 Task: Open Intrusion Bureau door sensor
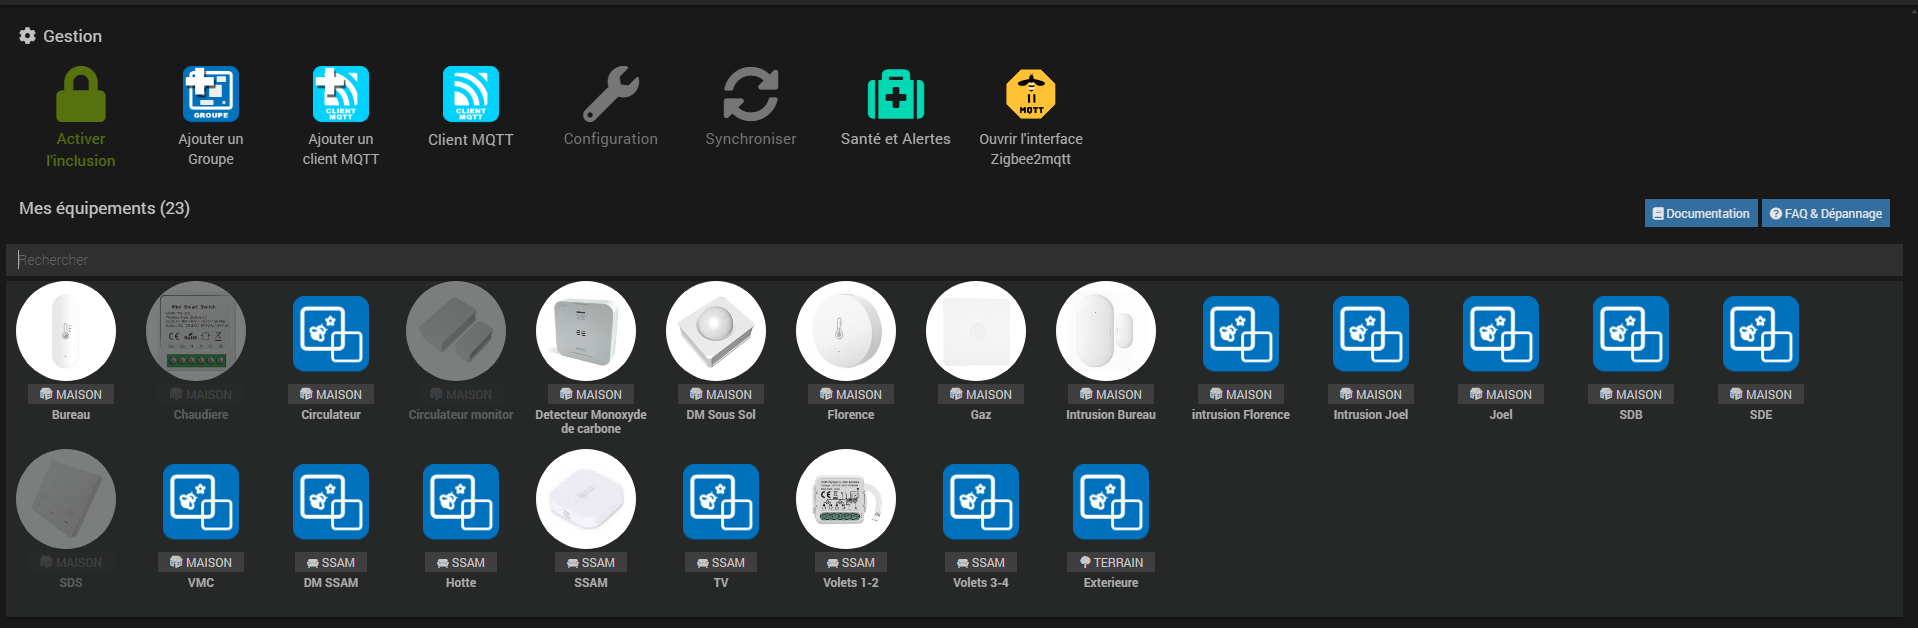click(x=1106, y=331)
